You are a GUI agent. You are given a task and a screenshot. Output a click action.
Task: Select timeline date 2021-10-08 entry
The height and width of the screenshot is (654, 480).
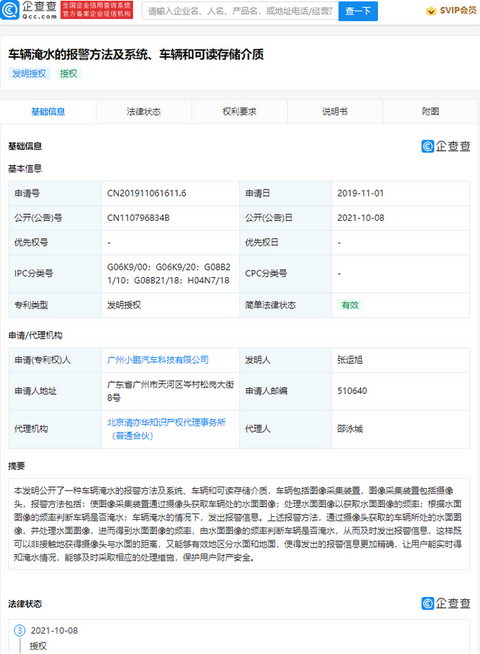[x=54, y=631]
